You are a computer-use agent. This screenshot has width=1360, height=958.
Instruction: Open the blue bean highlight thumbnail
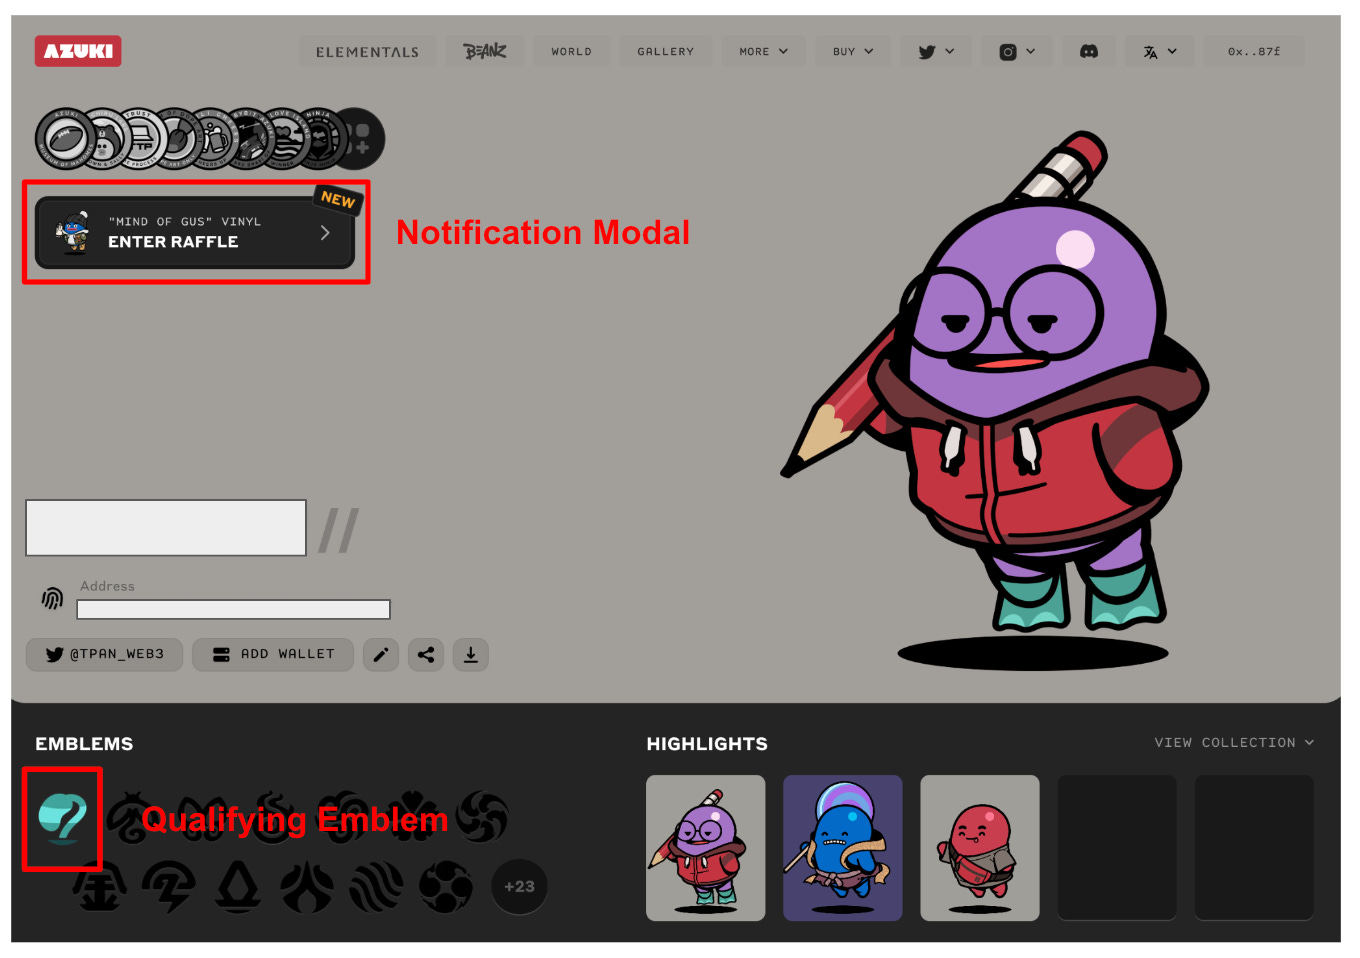tap(843, 848)
